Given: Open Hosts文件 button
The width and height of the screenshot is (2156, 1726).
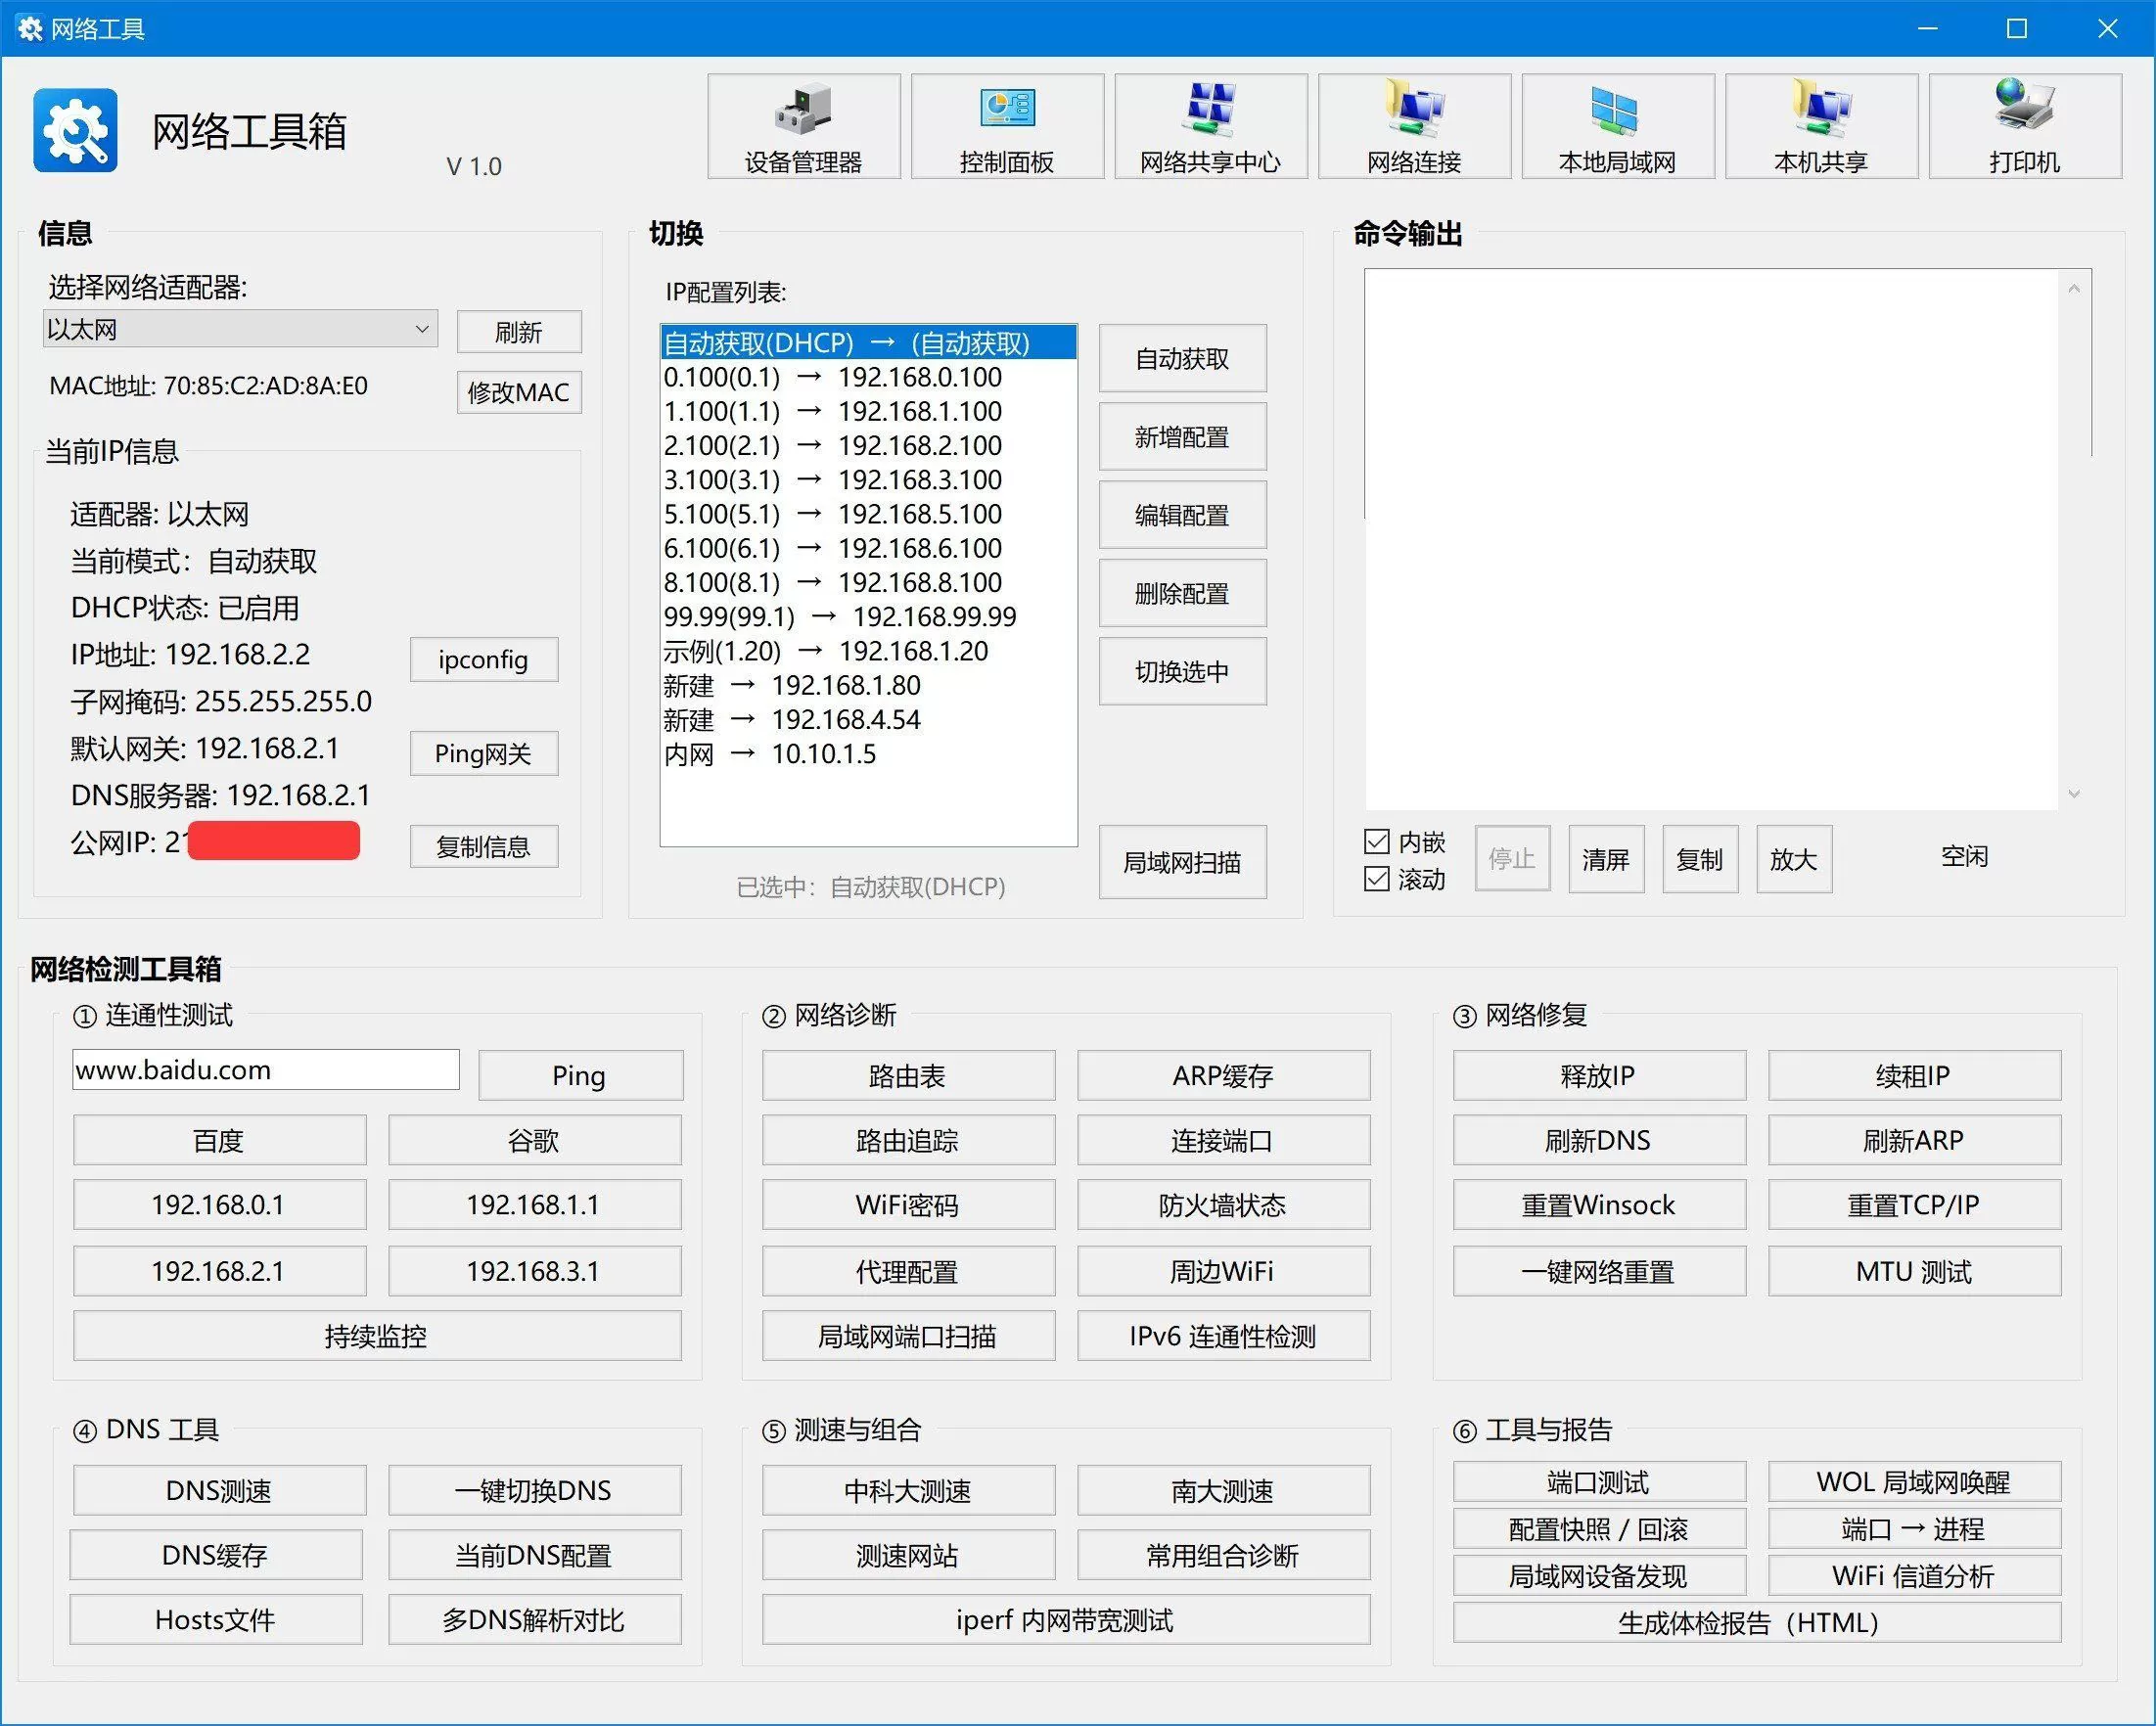Looking at the screenshot, I should (x=215, y=1619).
